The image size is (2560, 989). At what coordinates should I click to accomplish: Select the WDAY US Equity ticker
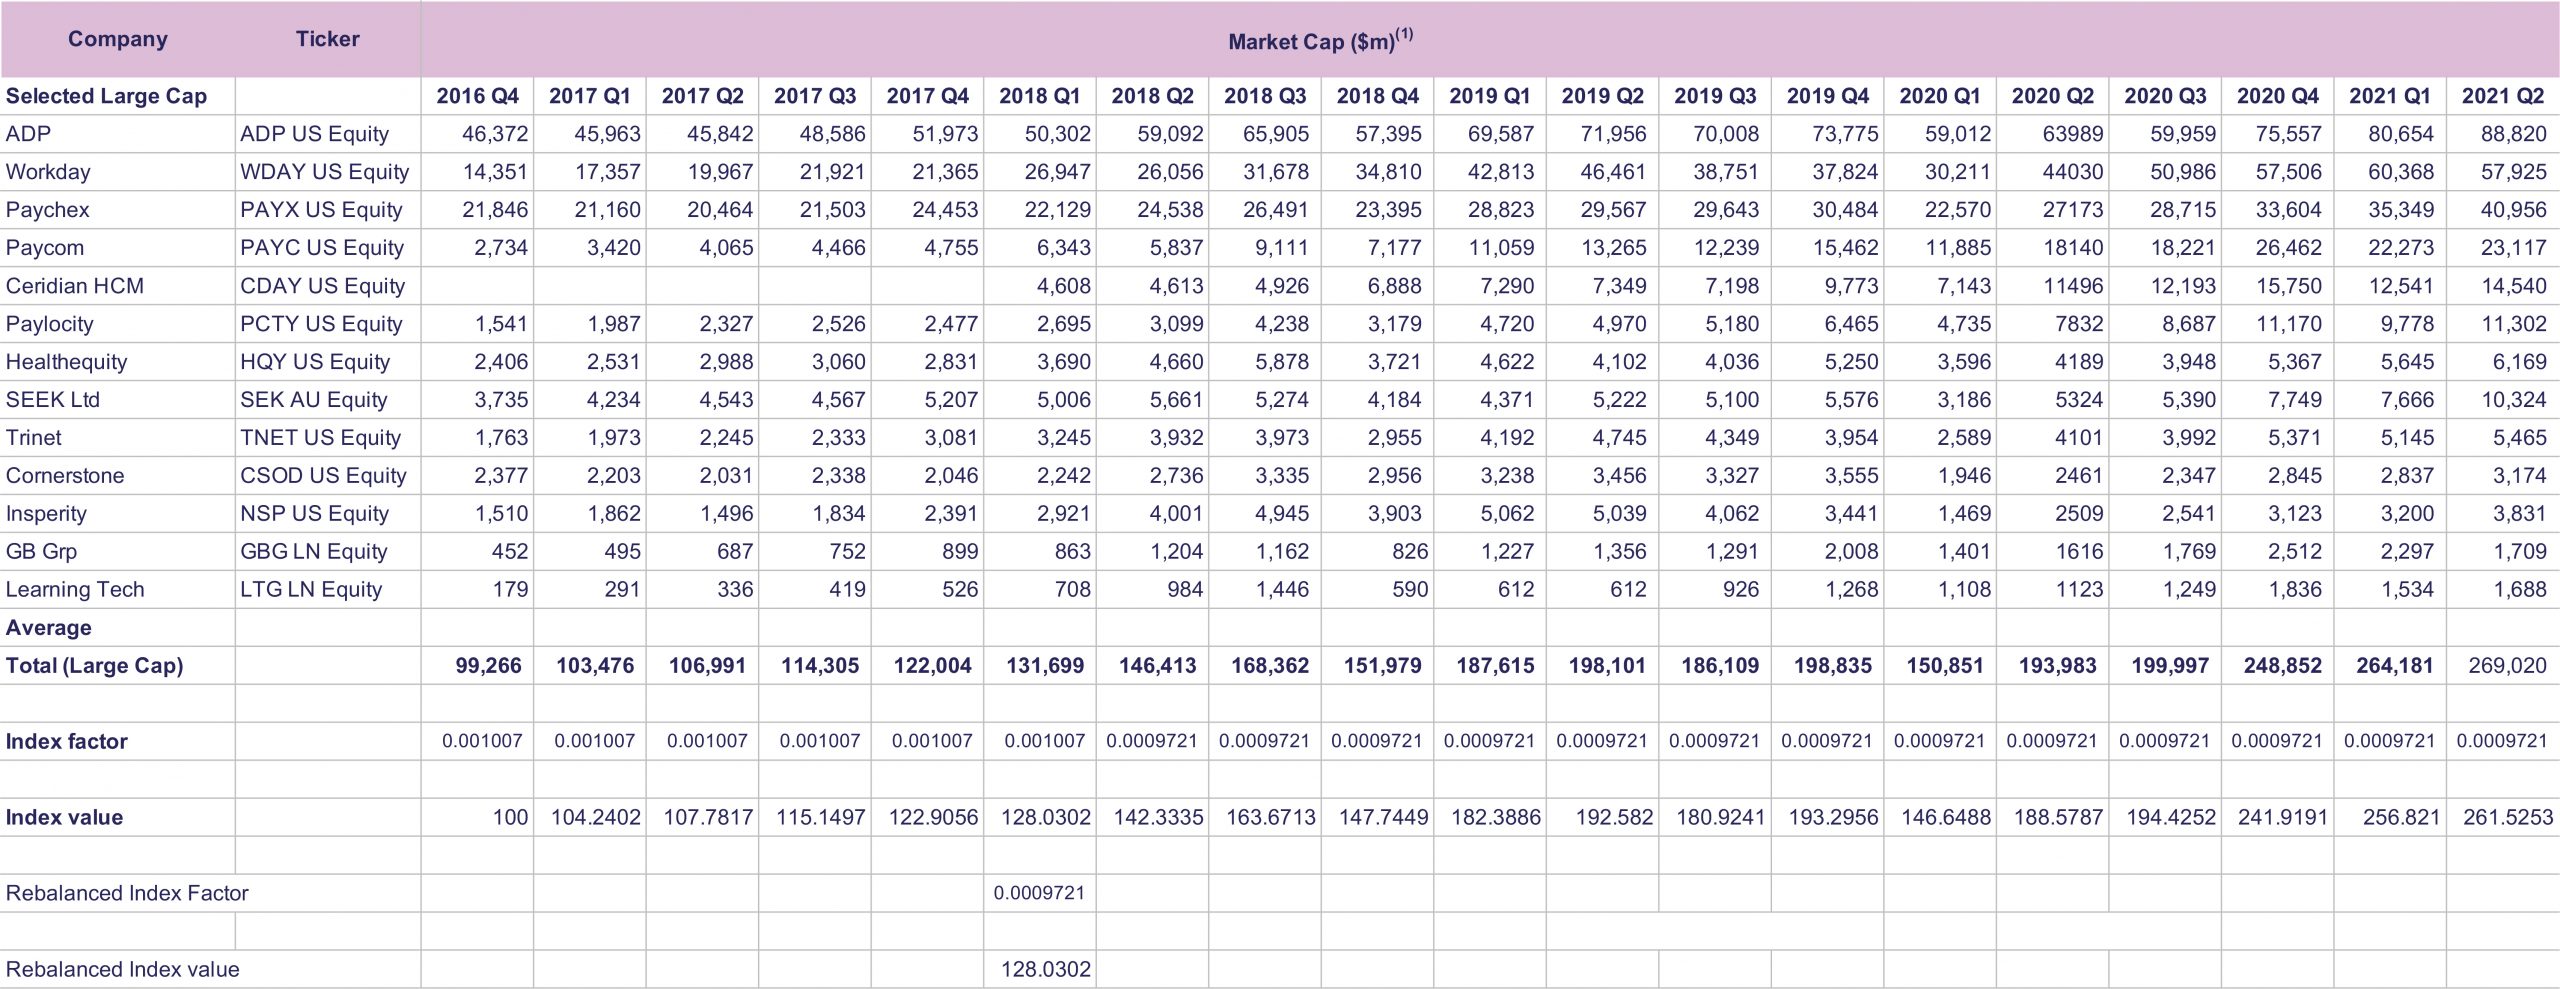click(325, 172)
